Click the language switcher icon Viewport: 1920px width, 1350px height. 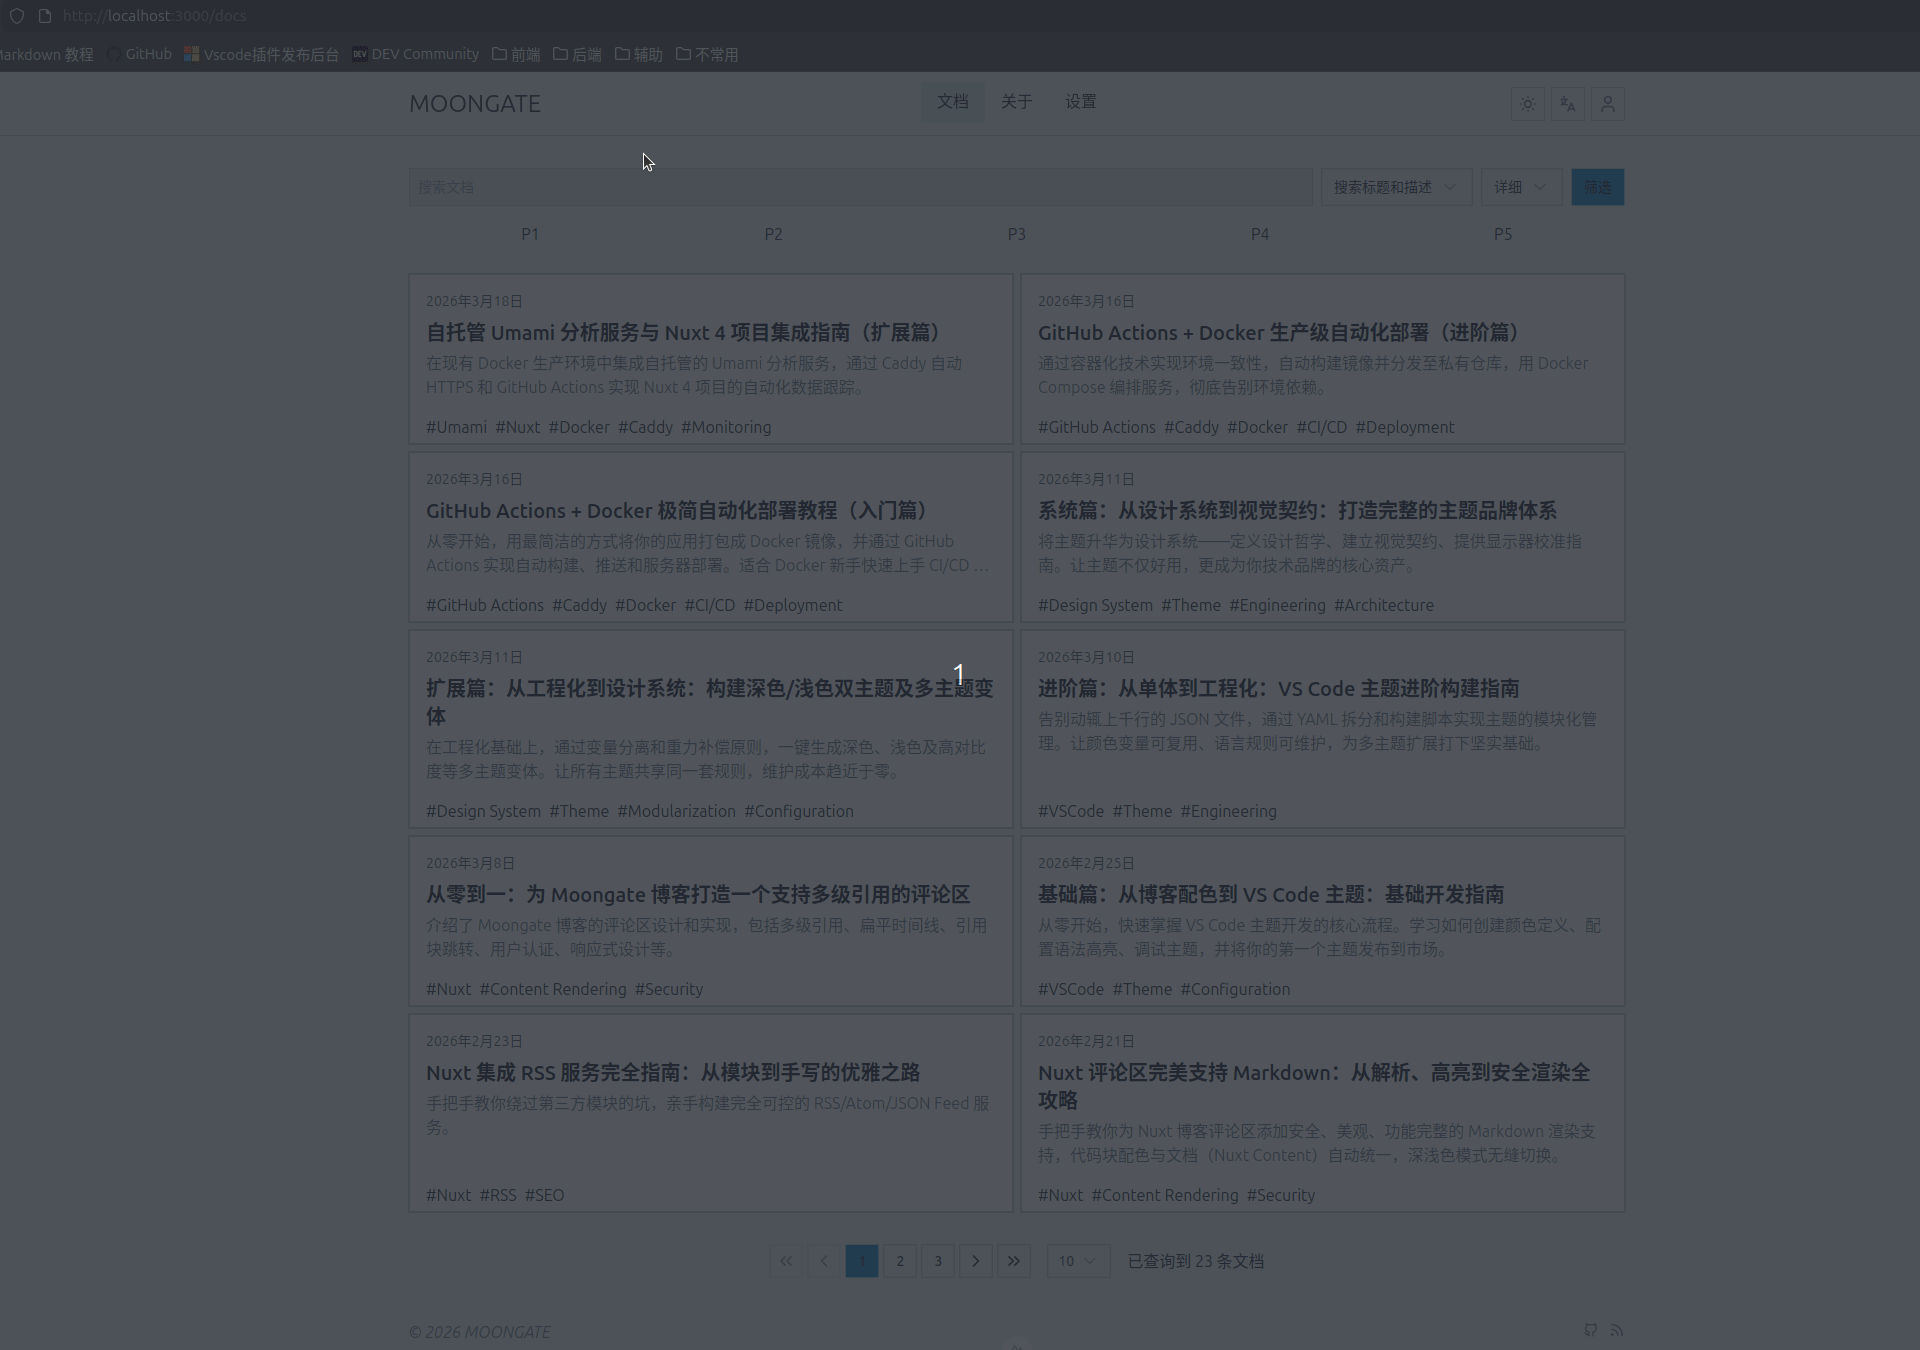(1567, 104)
